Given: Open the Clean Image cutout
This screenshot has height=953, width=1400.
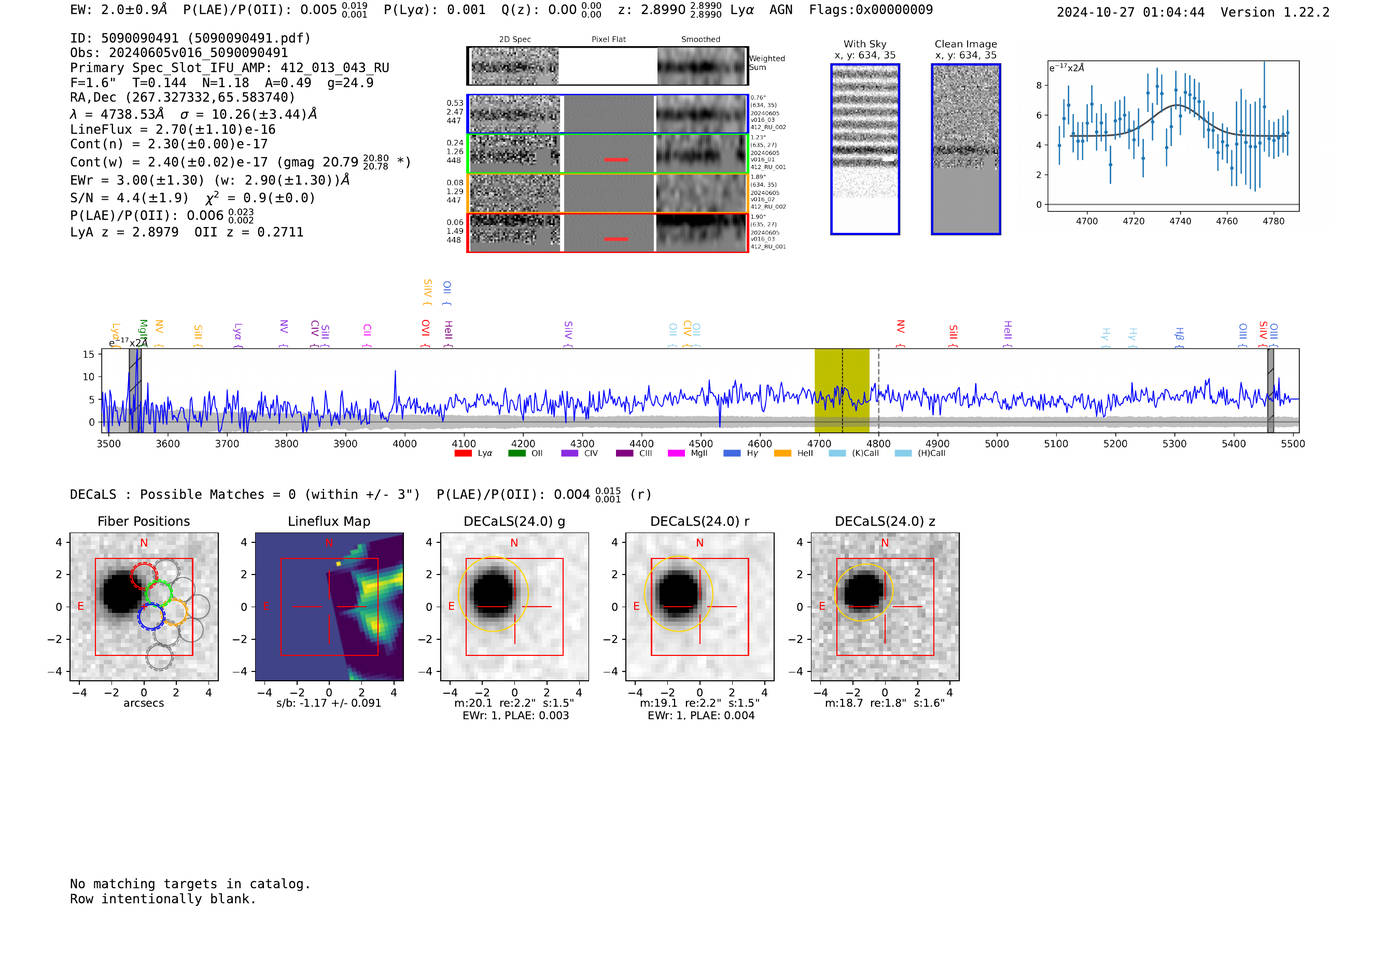Looking at the screenshot, I should [x=966, y=149].
